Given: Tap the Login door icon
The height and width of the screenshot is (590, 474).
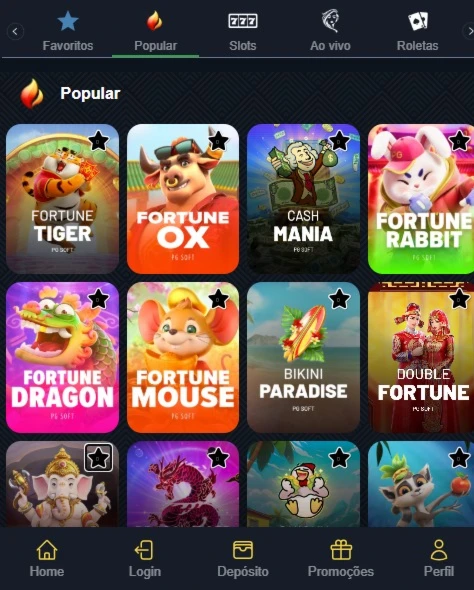Looking at the screenshot, I should pos(144,550).
